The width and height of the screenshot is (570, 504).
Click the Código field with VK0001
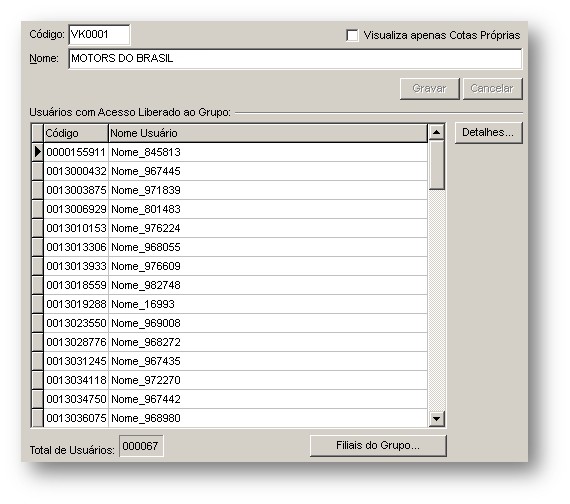(99, 35)
